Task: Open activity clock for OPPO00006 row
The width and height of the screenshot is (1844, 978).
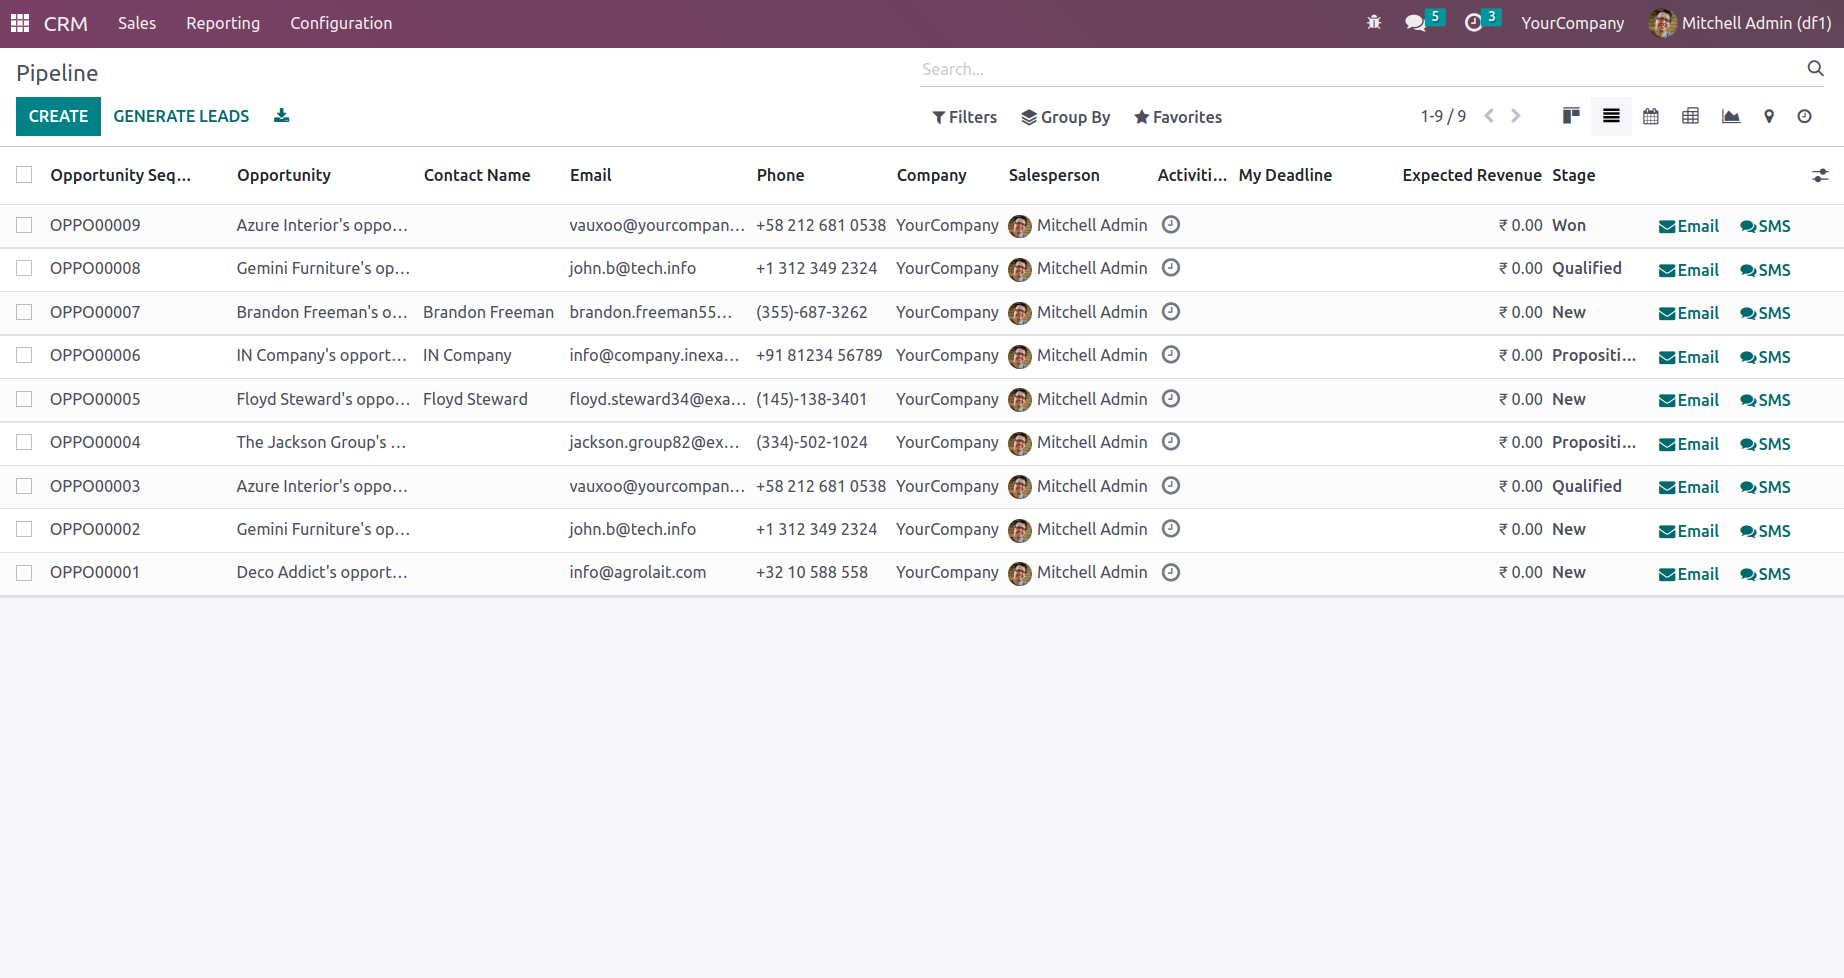Action: pos(1171,355)
